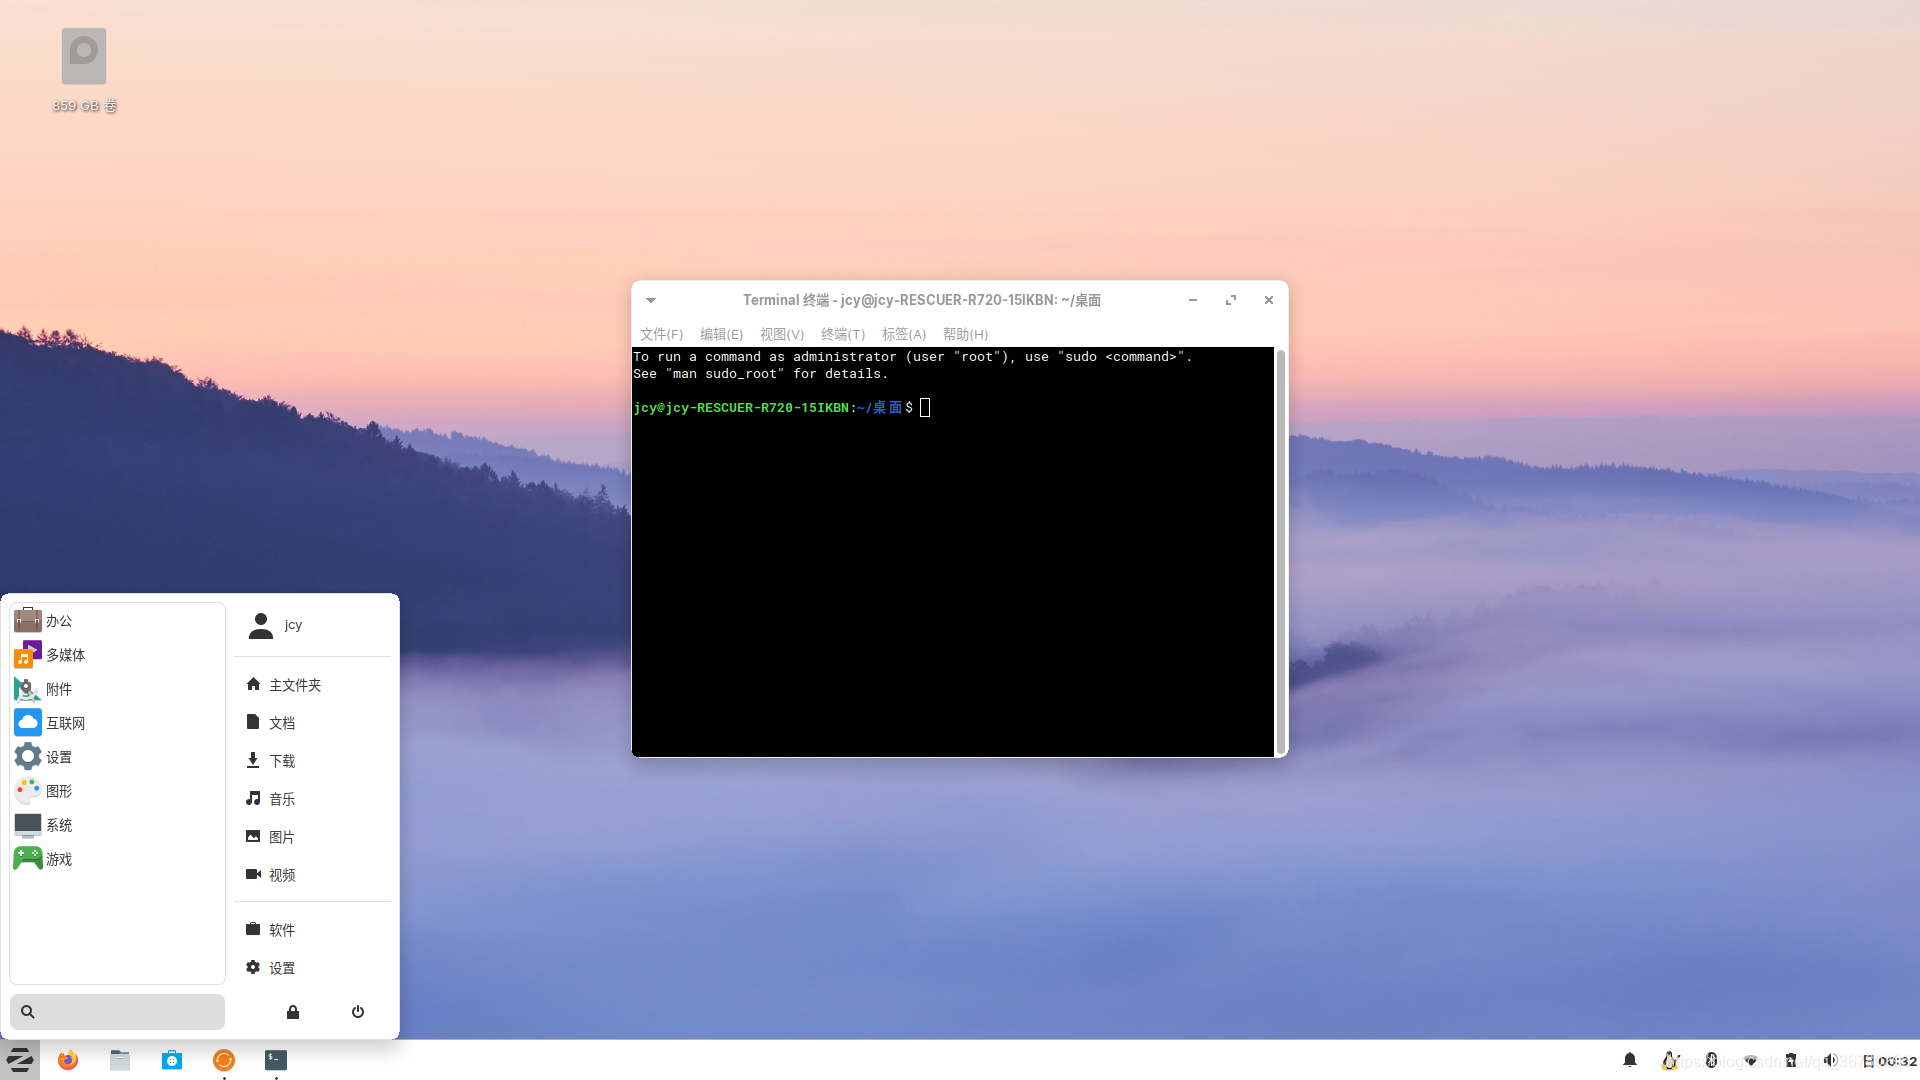Open the notifications bell in tray
1920x1080 pixels.
point(1630,1060)
